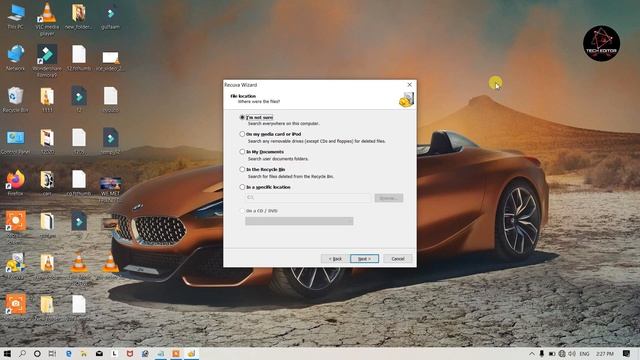Close the Recuva Wizard dialog
This screenshot has width=640, height=360.
(x=409, y=84)
